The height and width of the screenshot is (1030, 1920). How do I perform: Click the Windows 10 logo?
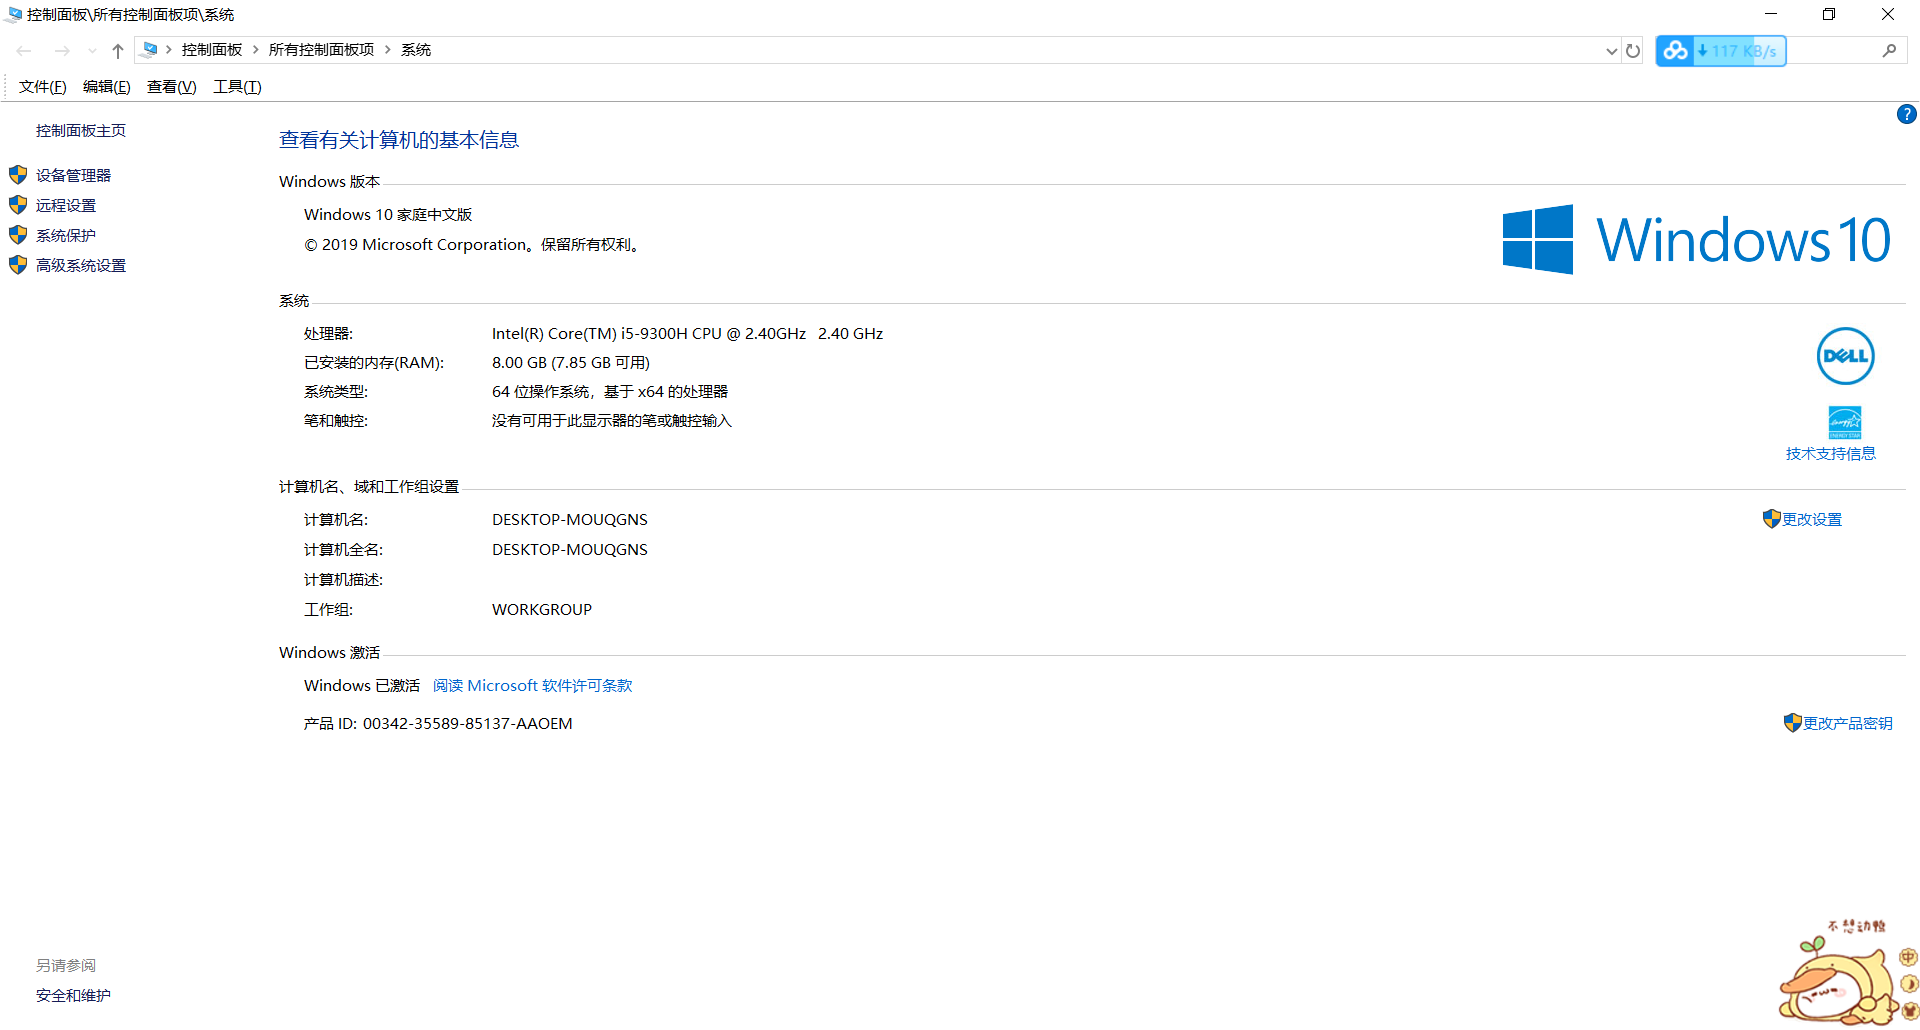point(1696,240)
